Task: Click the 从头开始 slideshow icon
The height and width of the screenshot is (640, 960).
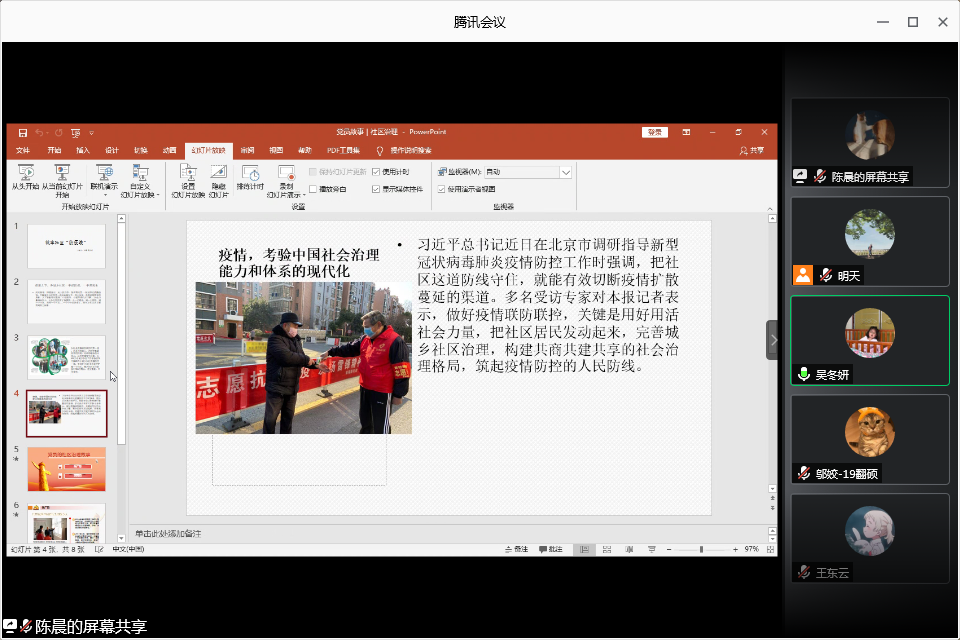Action: coord(25,172)
